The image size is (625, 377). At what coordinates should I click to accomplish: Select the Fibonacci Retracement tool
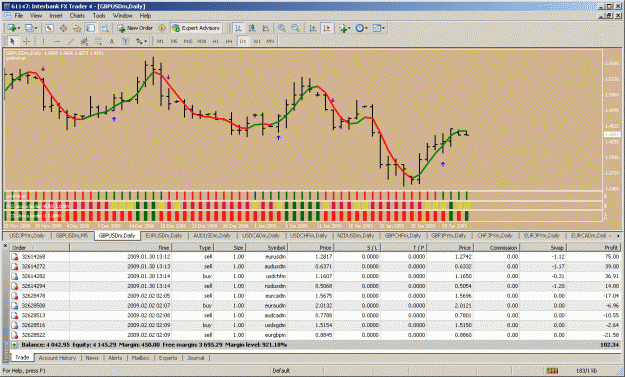tap(98, 41)
